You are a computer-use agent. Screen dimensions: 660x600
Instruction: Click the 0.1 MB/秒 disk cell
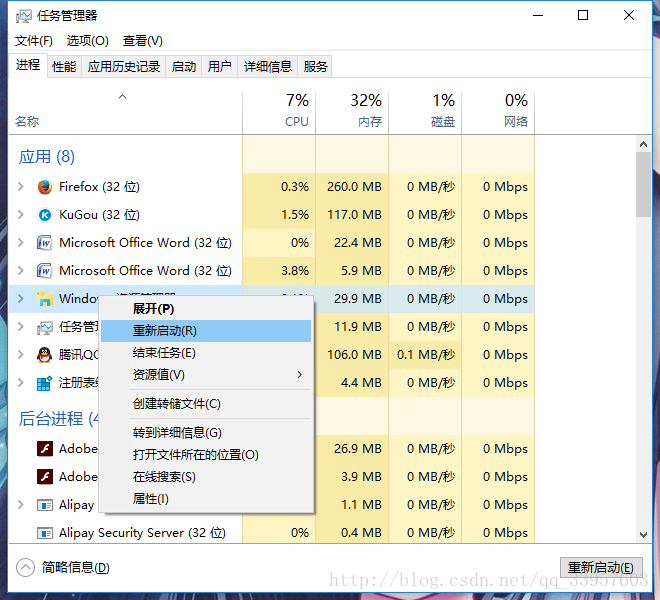coord(425,355)
